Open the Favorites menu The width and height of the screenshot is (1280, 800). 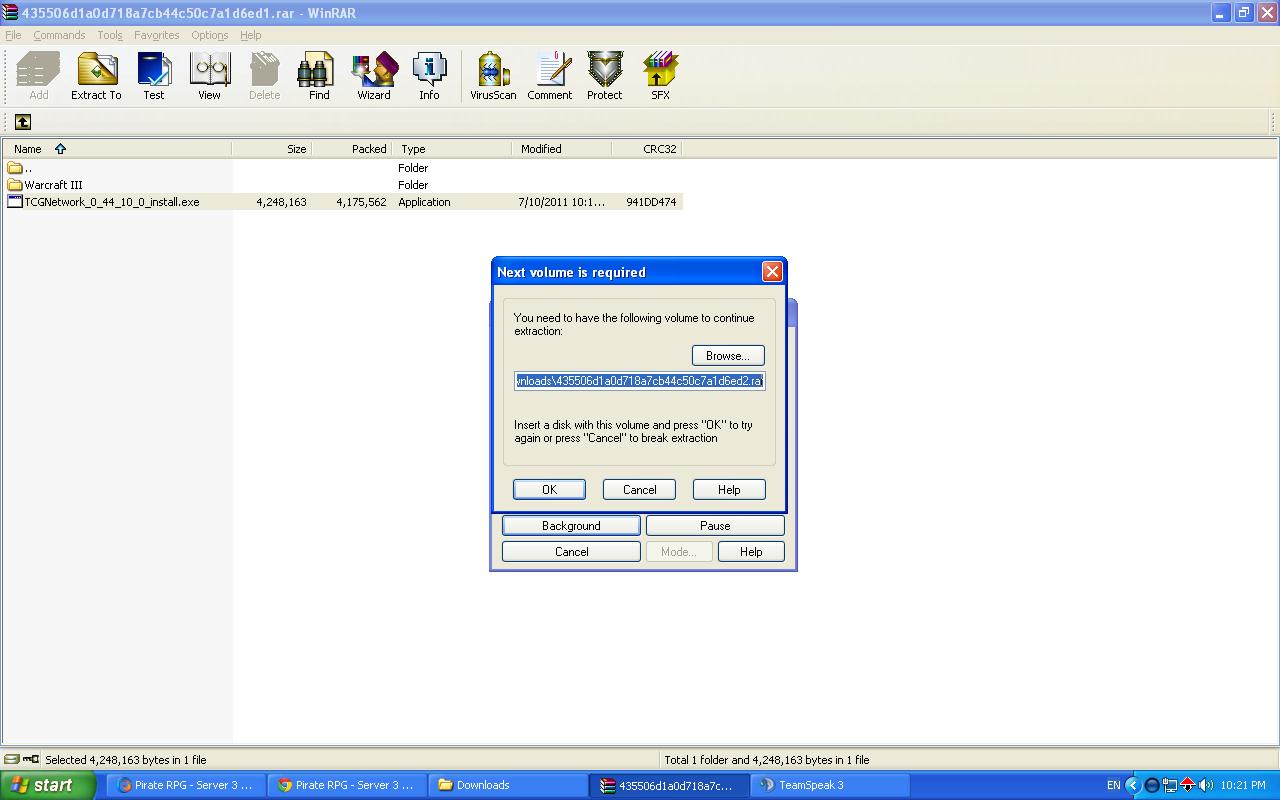tap(157, 35)
